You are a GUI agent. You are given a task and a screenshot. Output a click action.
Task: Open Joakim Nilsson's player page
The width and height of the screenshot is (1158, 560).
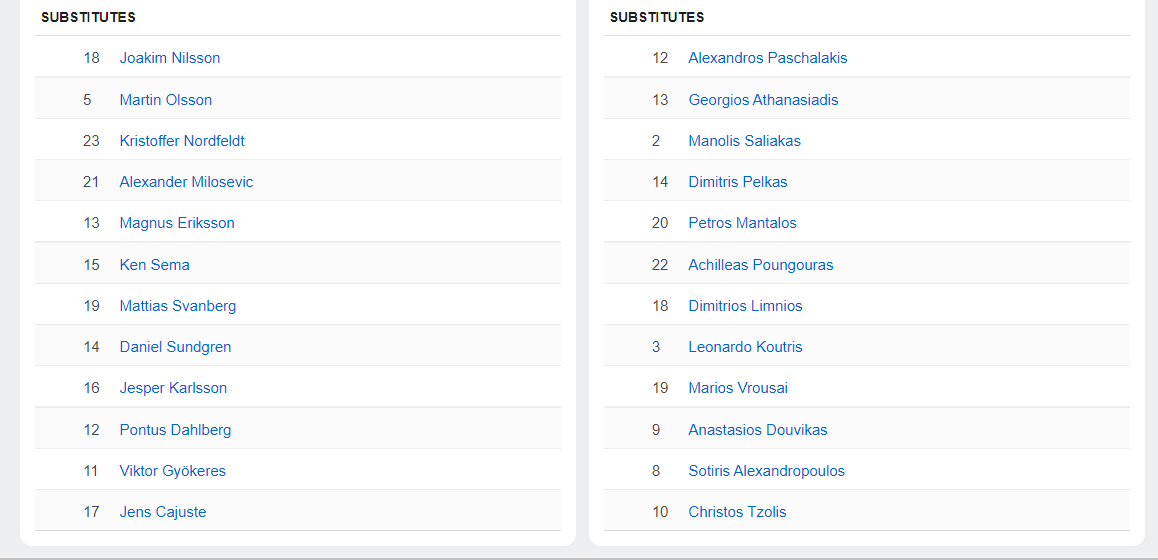[169, 58]
